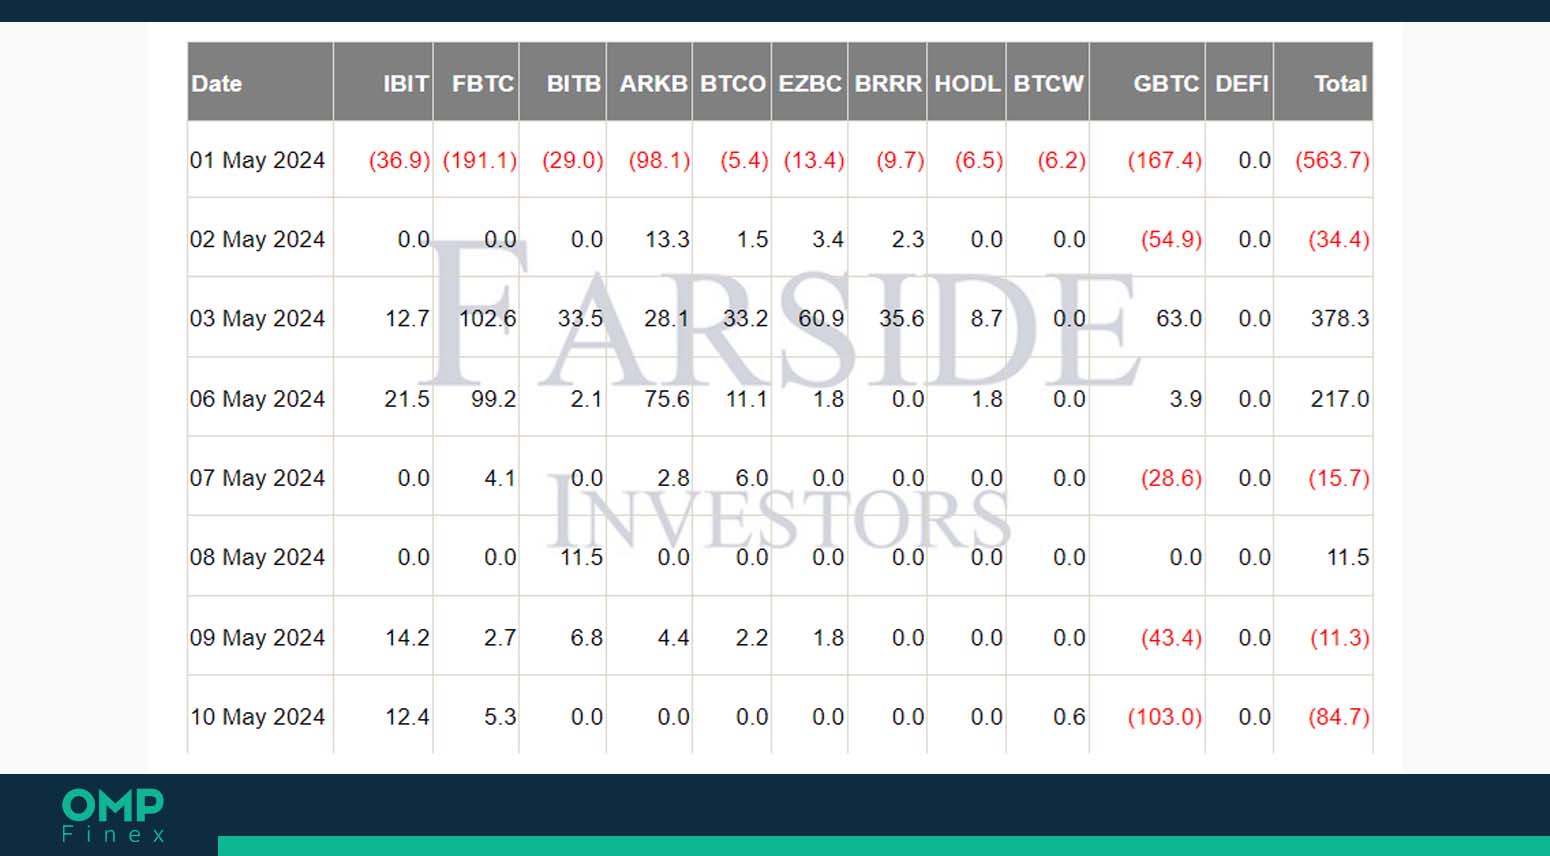Click the 102.6 FBTC value
Screen dimensions: 1550x856
(x=488, y=318)
